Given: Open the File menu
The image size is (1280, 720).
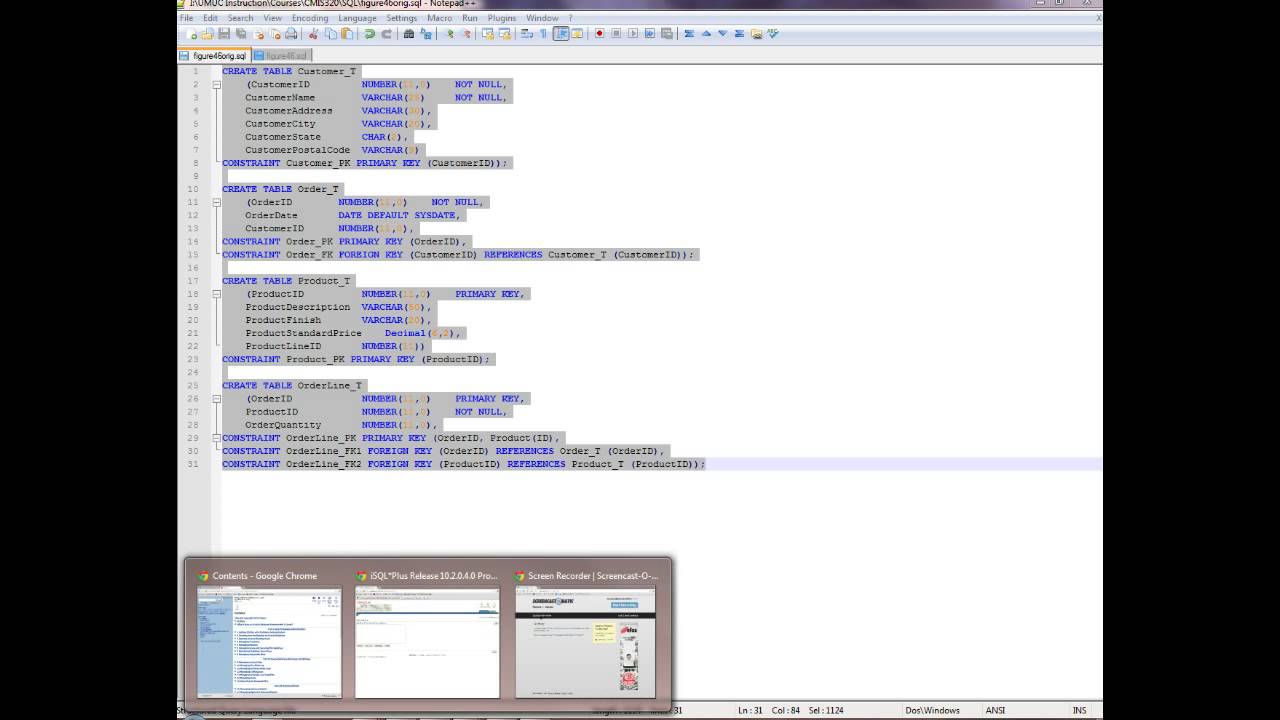Looking at the screenshot, I should click(x=186, y=18).
